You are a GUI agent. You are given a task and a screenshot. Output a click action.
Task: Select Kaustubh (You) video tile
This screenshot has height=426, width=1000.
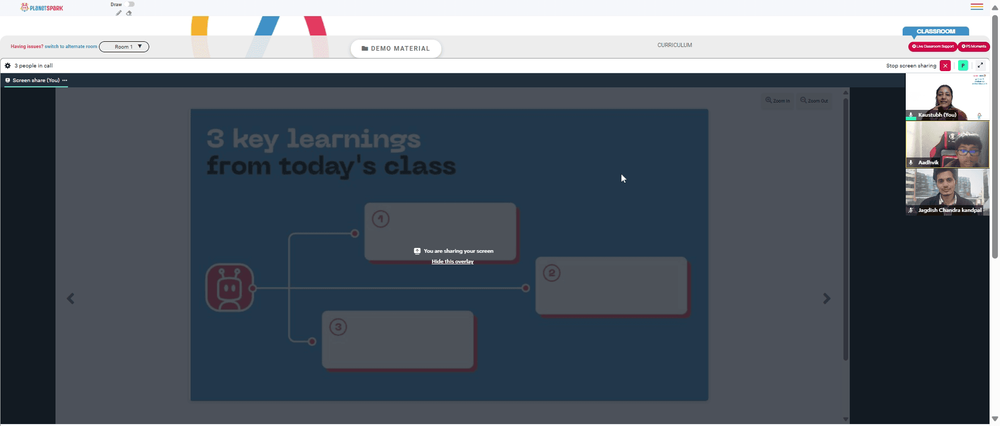[947, 96]
